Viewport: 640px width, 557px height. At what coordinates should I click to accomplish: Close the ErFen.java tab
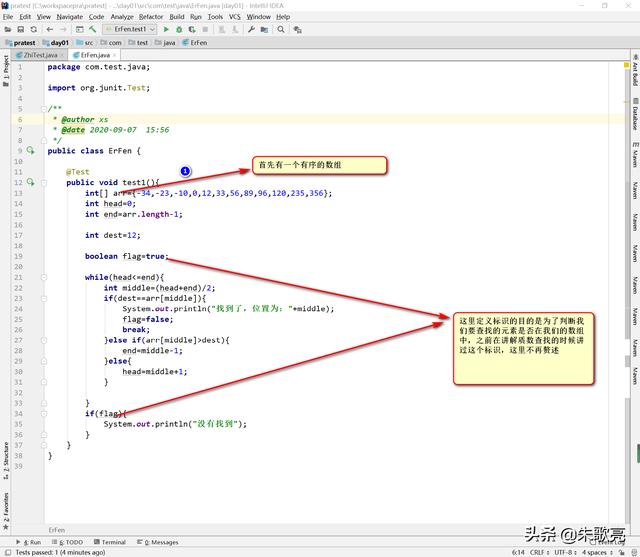point(115,55)
